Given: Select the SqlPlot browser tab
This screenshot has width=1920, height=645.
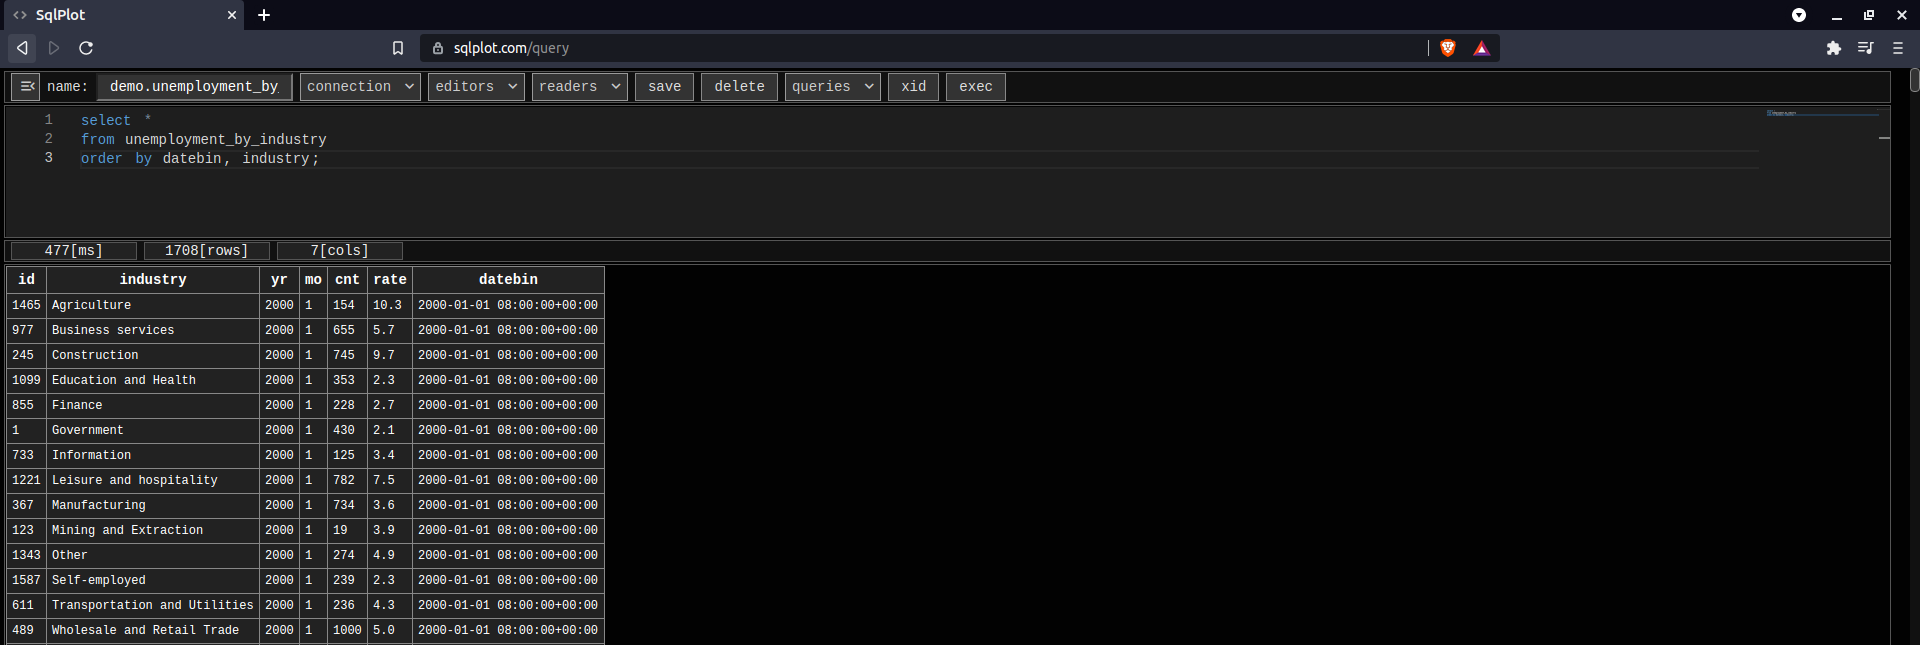Looking at the screenshot, I should click(x=122, y=15).
